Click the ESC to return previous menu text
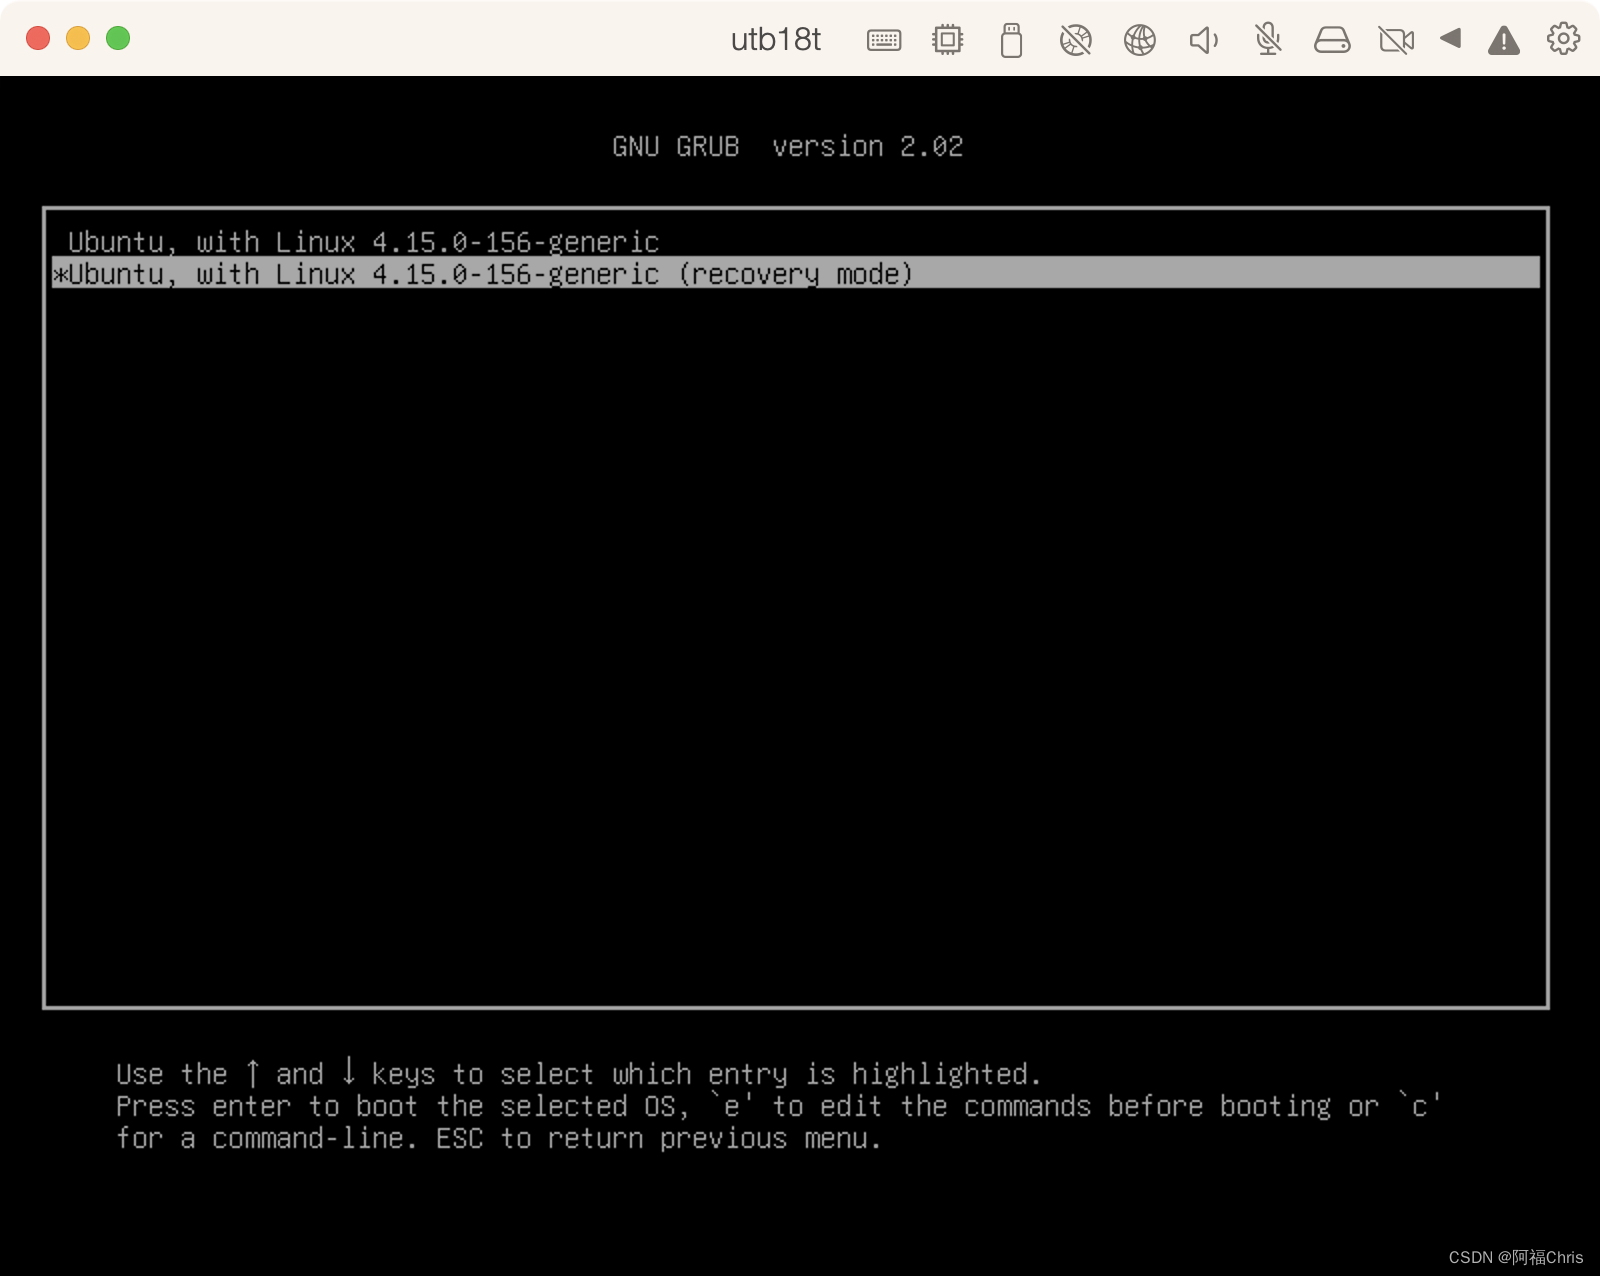The width and height of the screenshot is (1600, 1276). tap(659, 1139)
